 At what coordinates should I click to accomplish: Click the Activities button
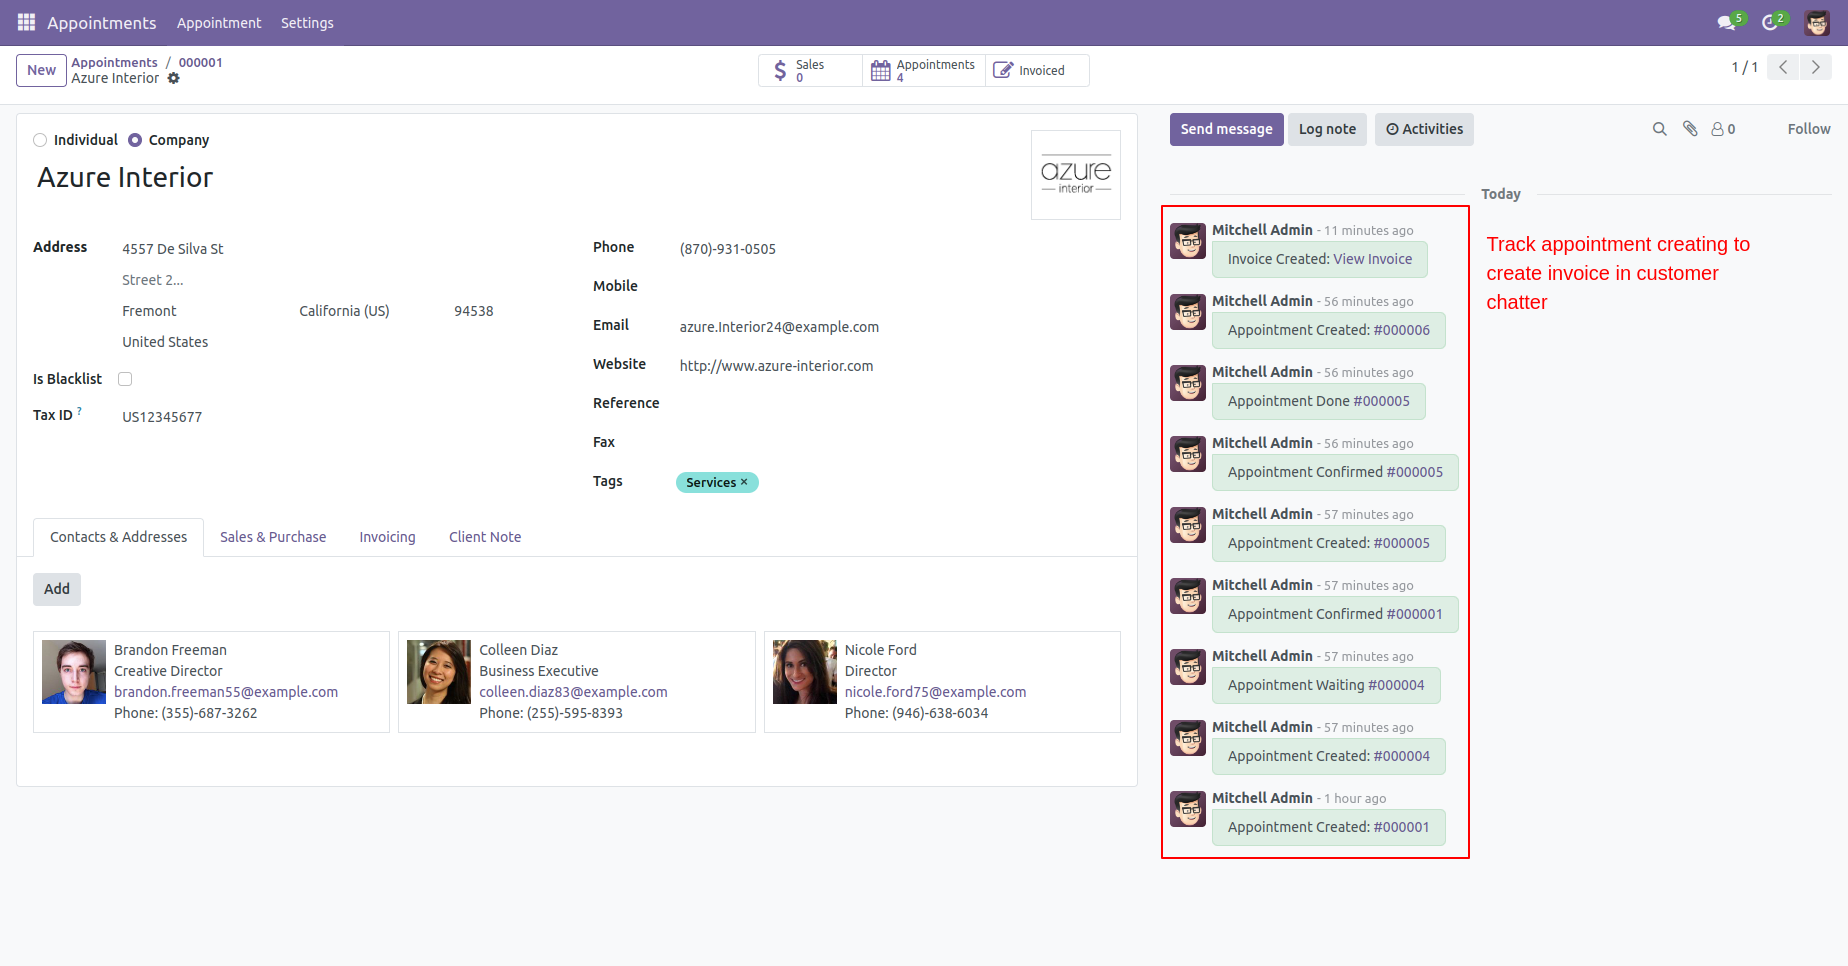[1424, 129]
